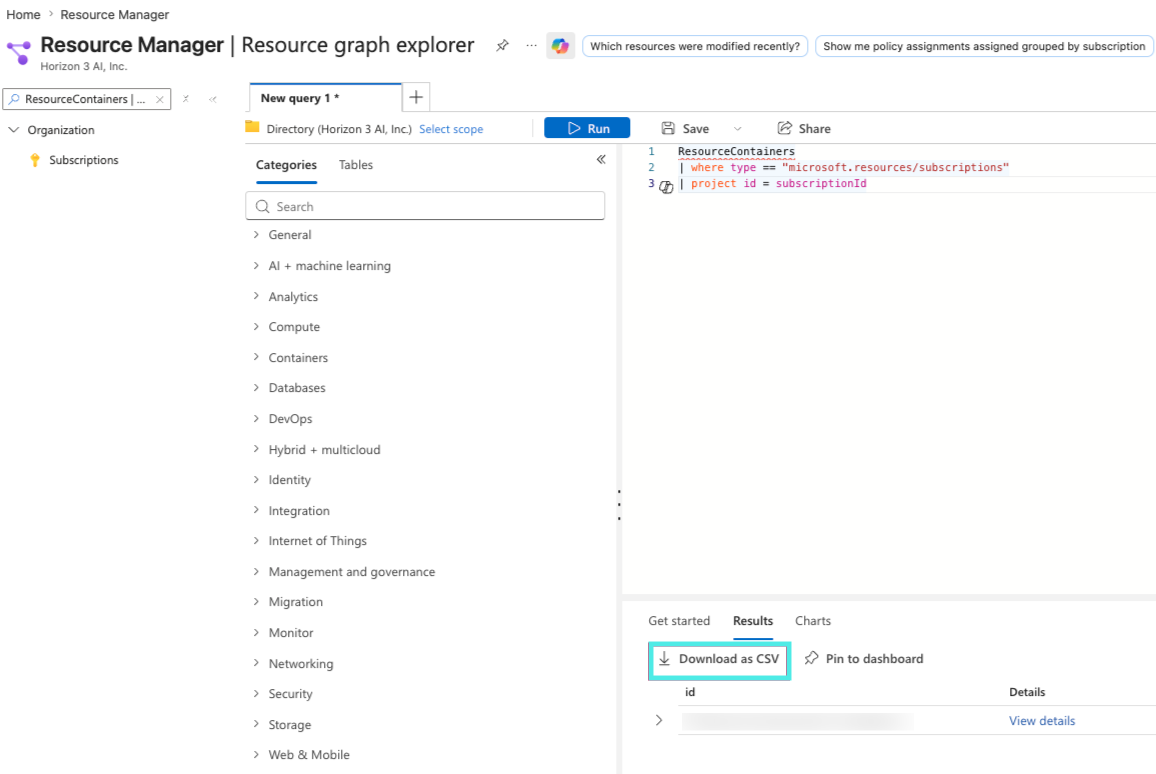1156x774 pixels.
Task: Click the Web & Mobile category label
Action: click(309, 755)
